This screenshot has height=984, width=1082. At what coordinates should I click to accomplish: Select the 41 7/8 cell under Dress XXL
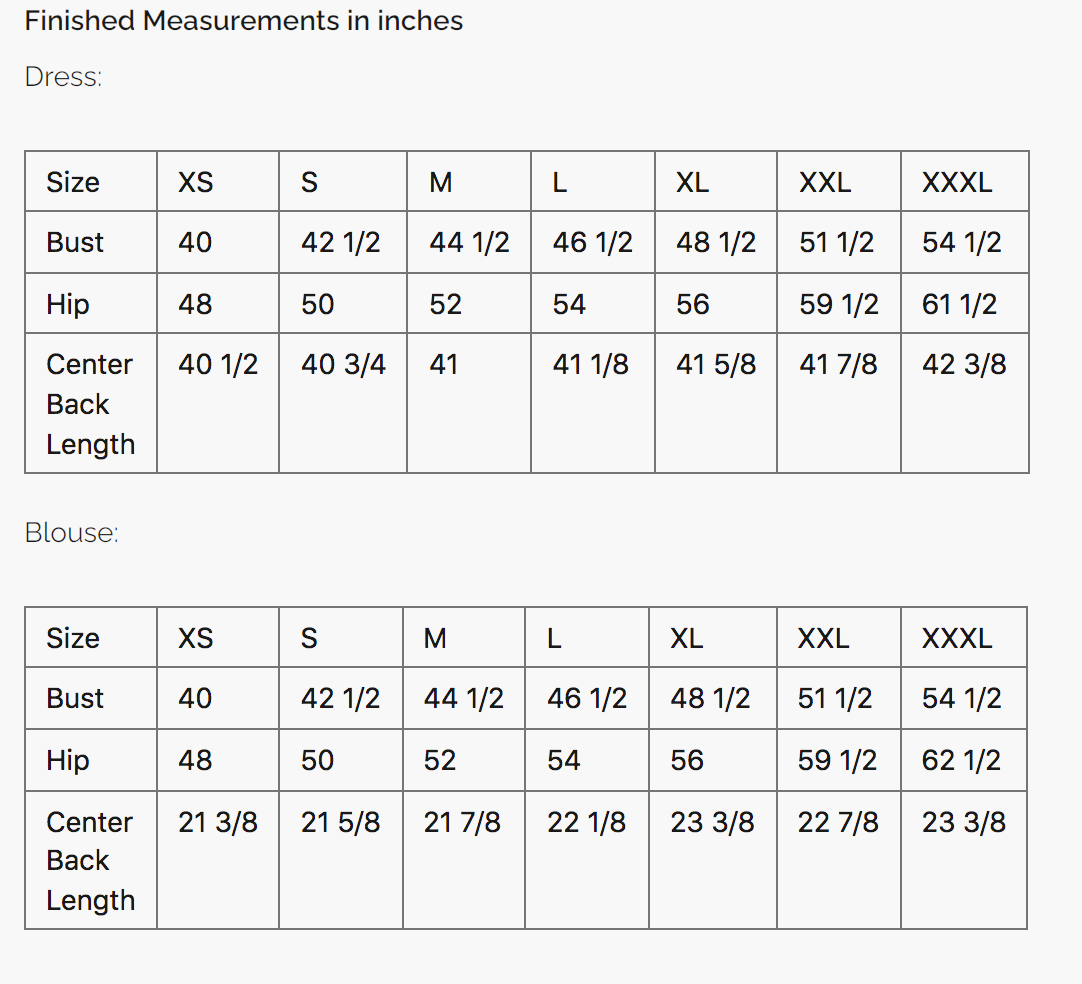[x=838, y=365]
